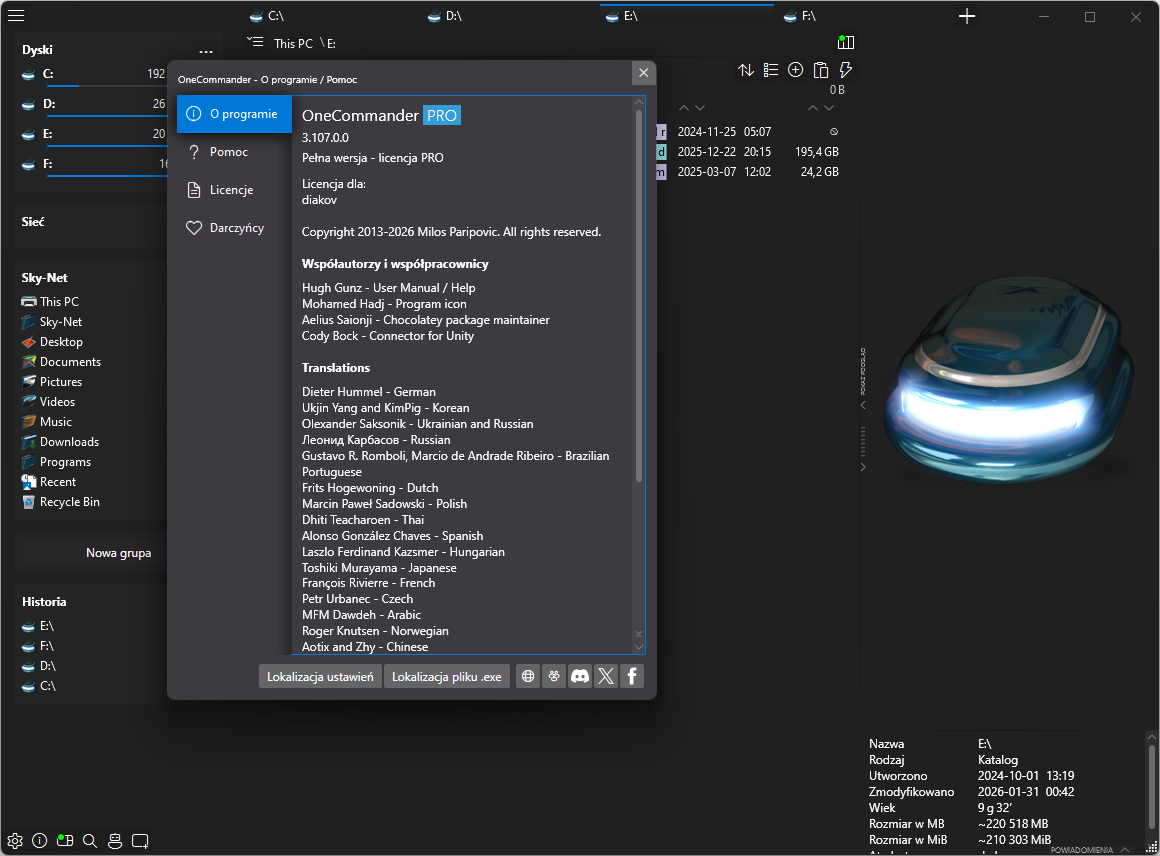The image size is (1160, 856).
Task: Open the lightning quick actions icon
Action: tap(846, 70)
